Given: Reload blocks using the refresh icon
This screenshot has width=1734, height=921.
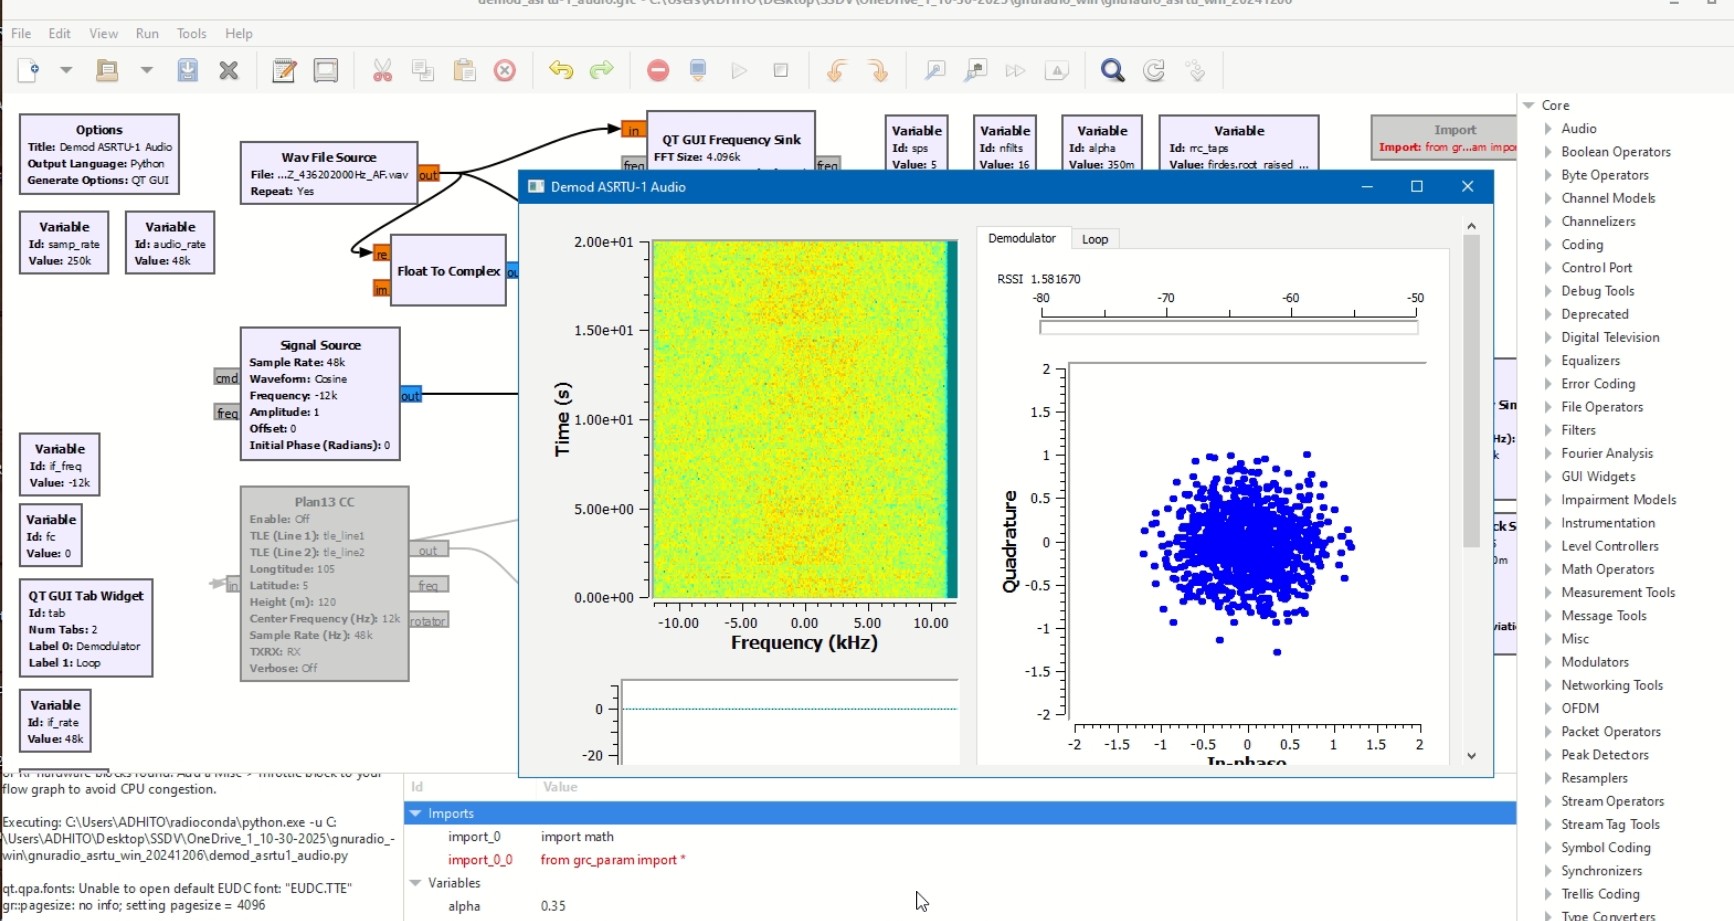Looking at the screenshot, I should pyautogui.click(x=1154, y=70).
